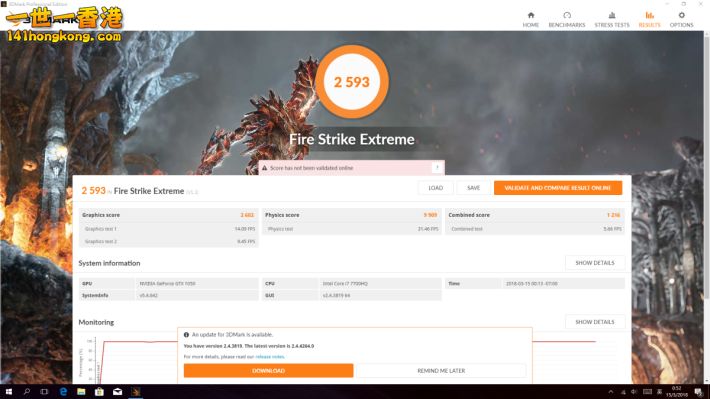The width and height of the screenshot is (710, 399).
Task: Click the keyboard input tray icon
Action: point(648,392)
